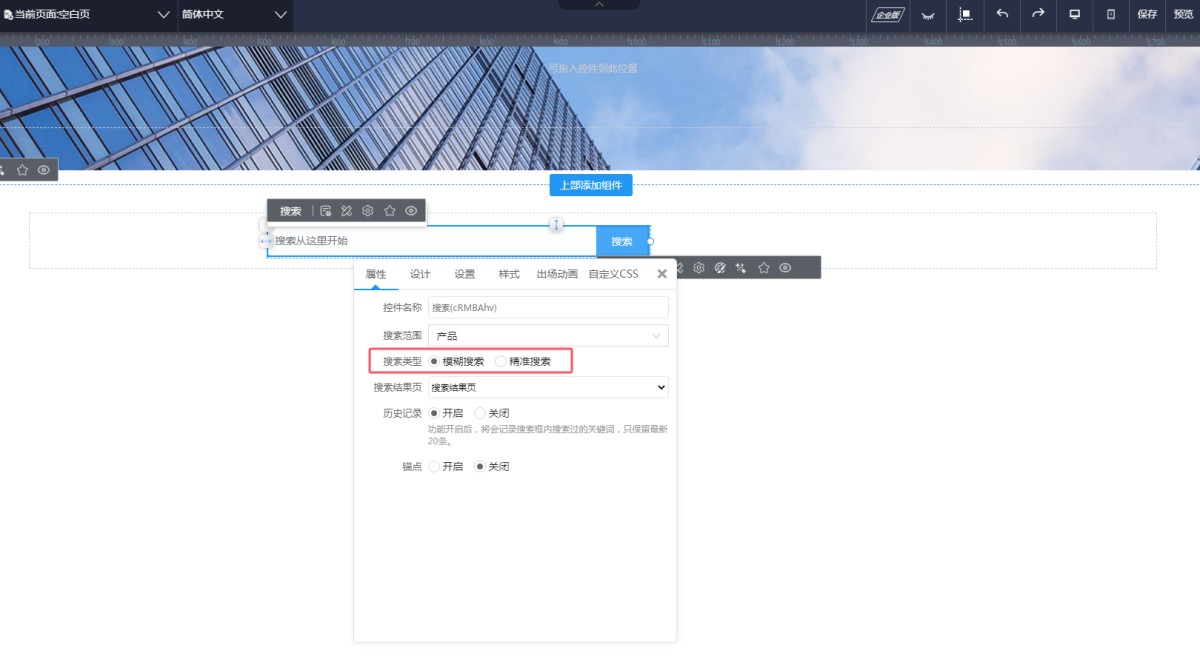The width and height of the screenshot is (1200, 659).
Task: Set 历史记录 to 关闭
Action: (x=480, y=413)
